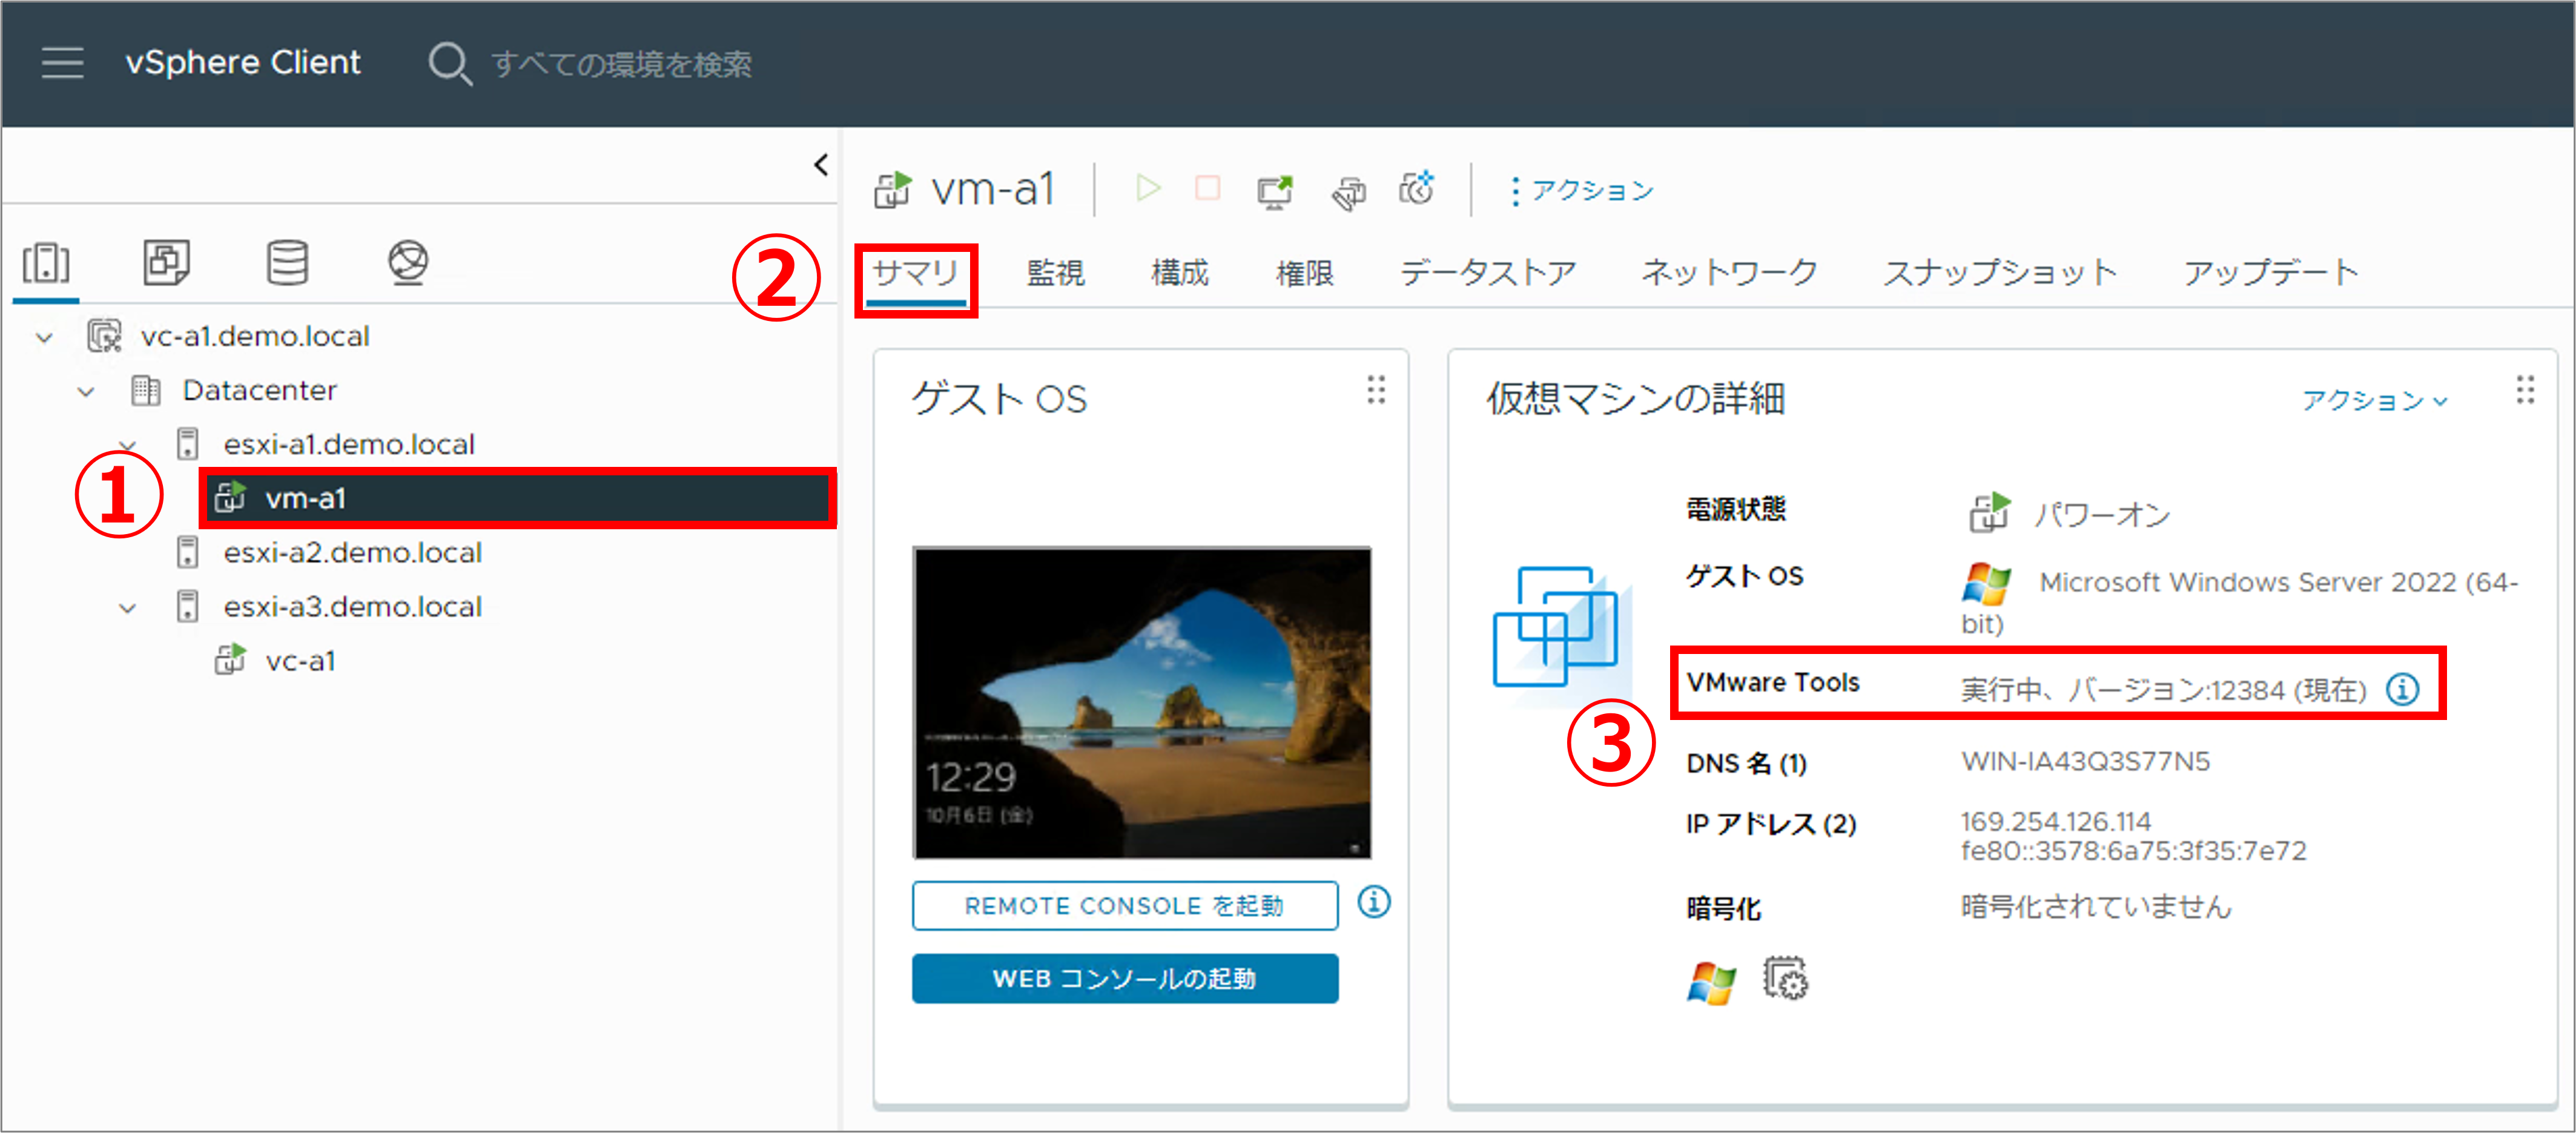This screenshot has height=1133, width=2576.
Task: Switch to the ネットワーク tab
Action: [1730, 272]
